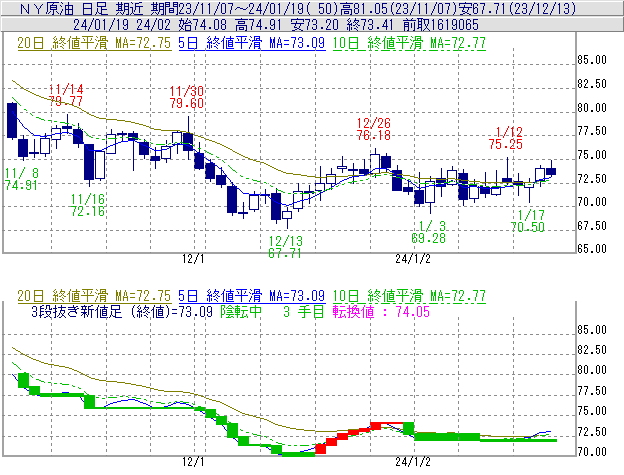624x475 pixels.
Task: Click the upper chart's 85.00 axis label
Action: click(592, 60)
